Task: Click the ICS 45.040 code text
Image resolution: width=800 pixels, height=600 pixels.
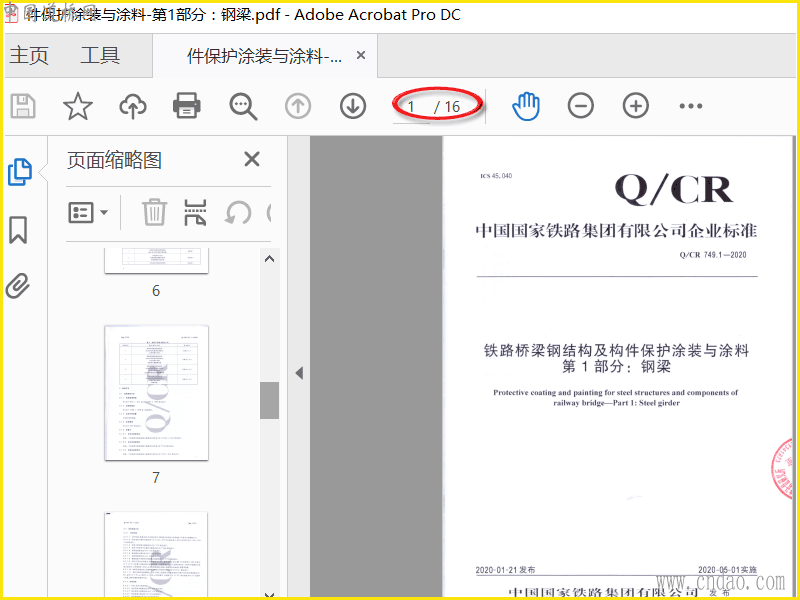Action: click(496, 176)
